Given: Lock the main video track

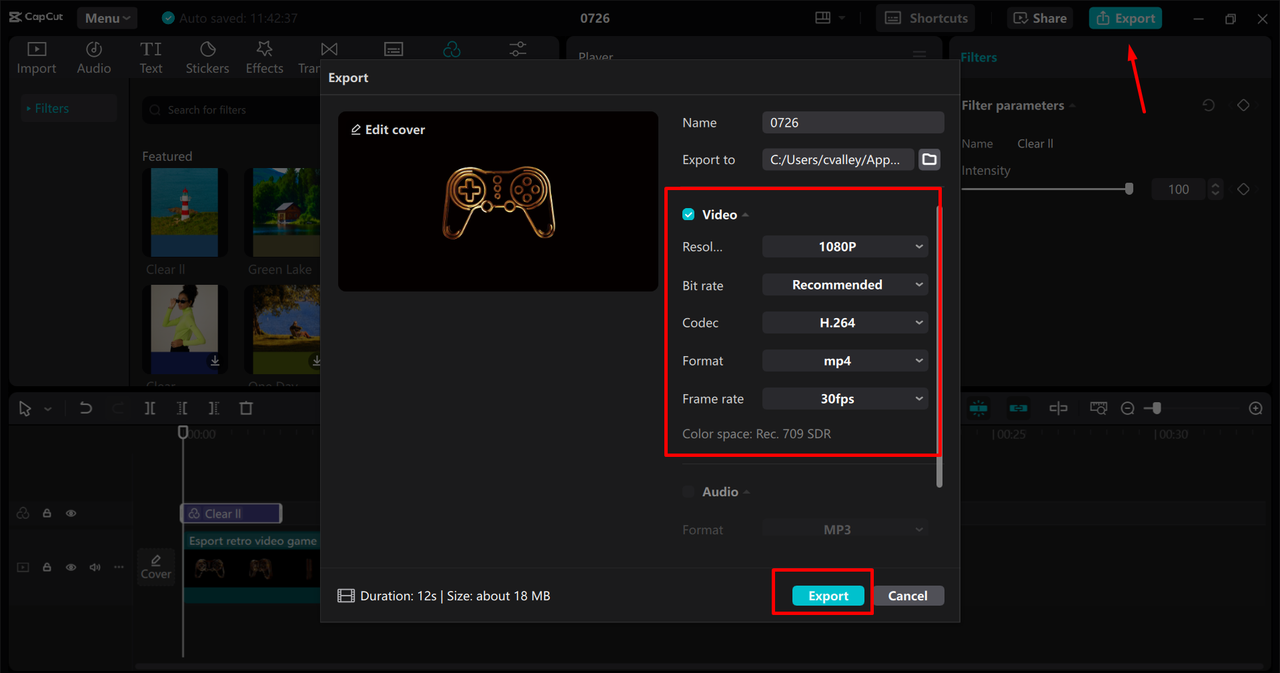Looking at the screenshot, I should [x=47, y=567].
